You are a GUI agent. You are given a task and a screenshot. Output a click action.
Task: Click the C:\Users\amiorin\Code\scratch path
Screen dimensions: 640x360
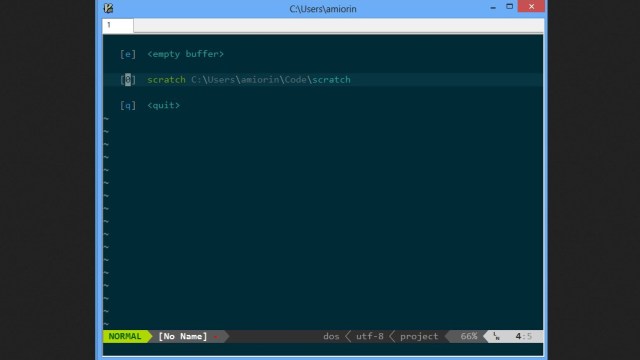coord(271,80)
